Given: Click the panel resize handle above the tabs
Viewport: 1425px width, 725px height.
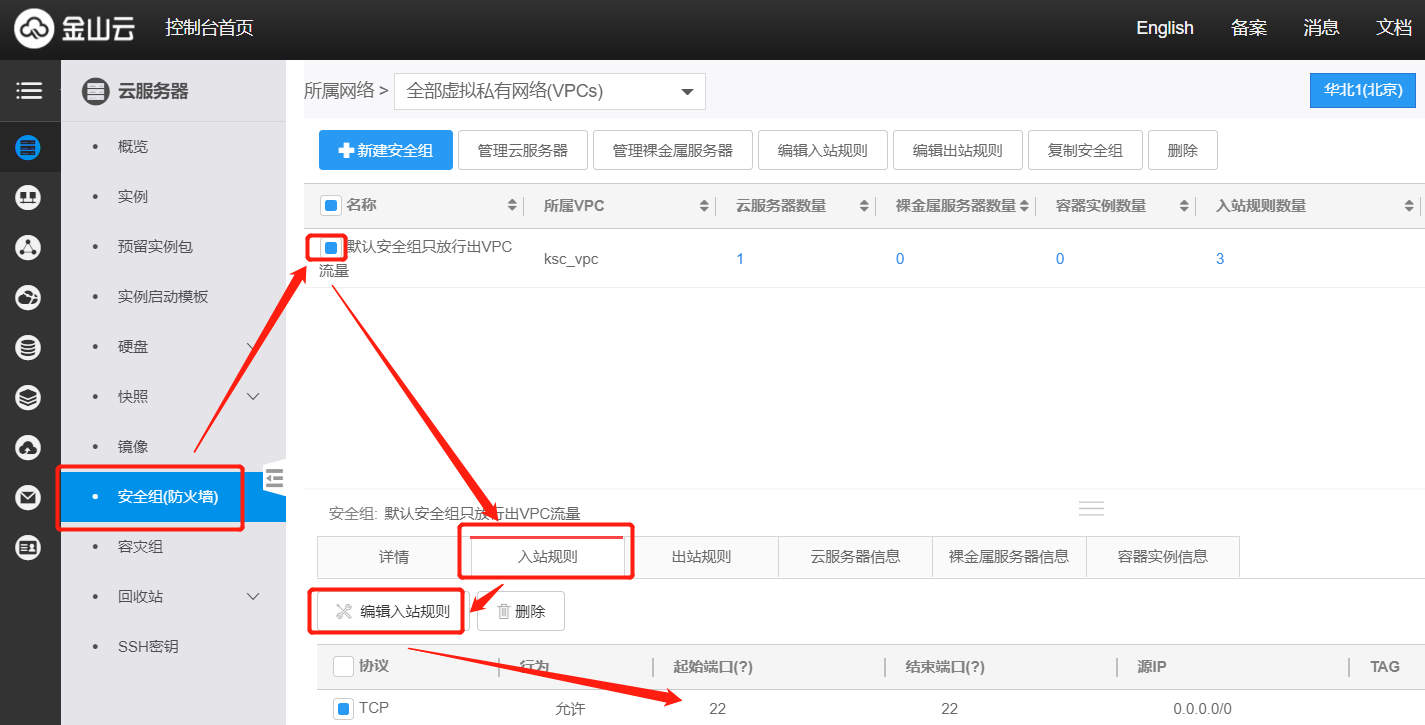Looking at the screenshot, I should point(1091,508).
